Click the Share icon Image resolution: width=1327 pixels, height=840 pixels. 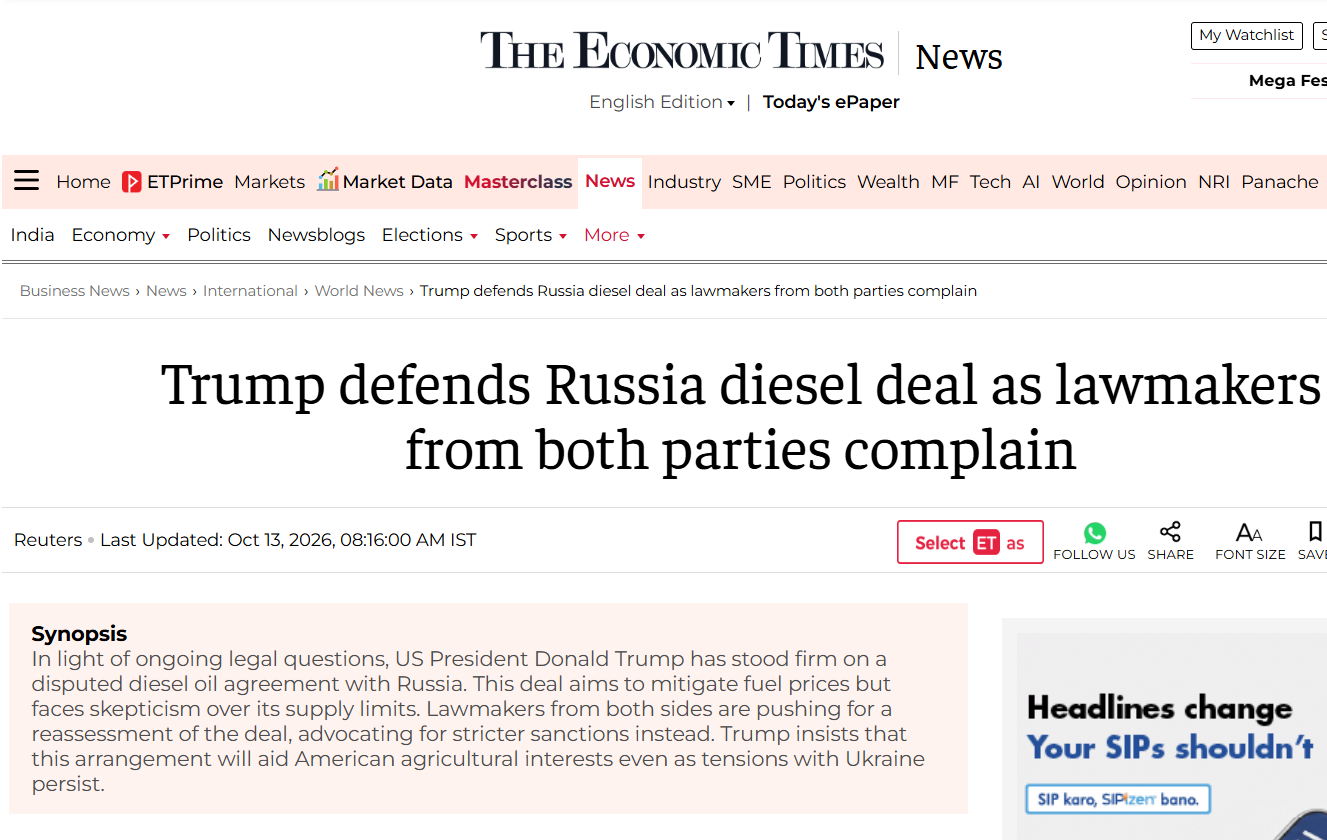(x=1170, y=532)
